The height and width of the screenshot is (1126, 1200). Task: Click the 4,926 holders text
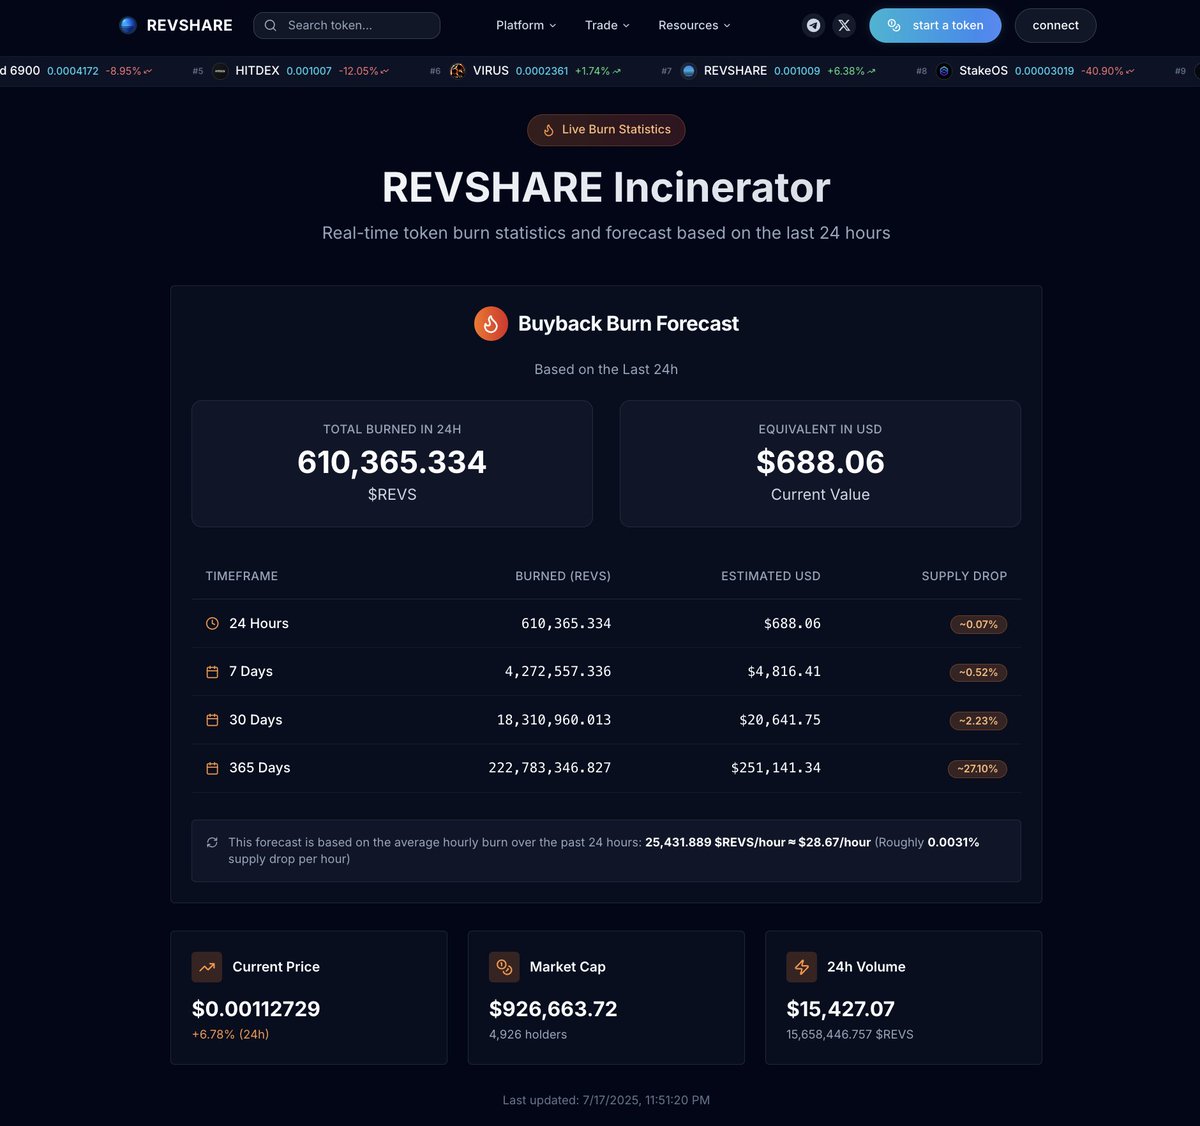[x=528, y=1034]
